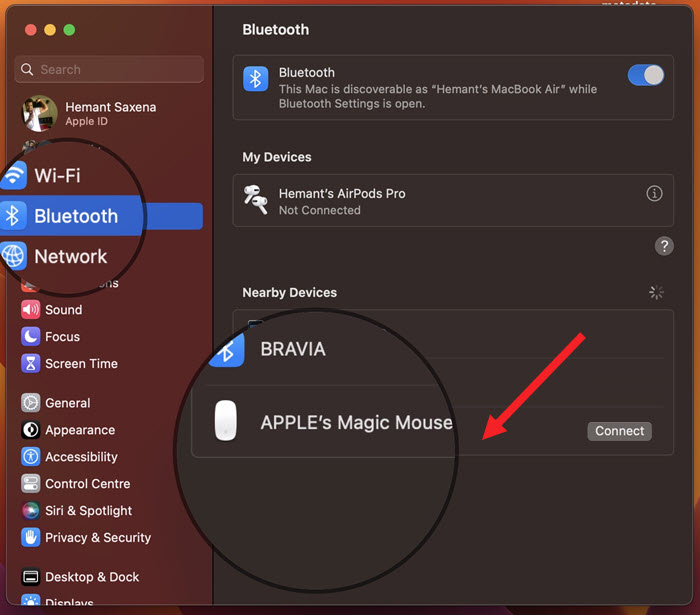Click the green zoom window button
Viewport: 700px width, 615px height.
(x=69, y=30)
